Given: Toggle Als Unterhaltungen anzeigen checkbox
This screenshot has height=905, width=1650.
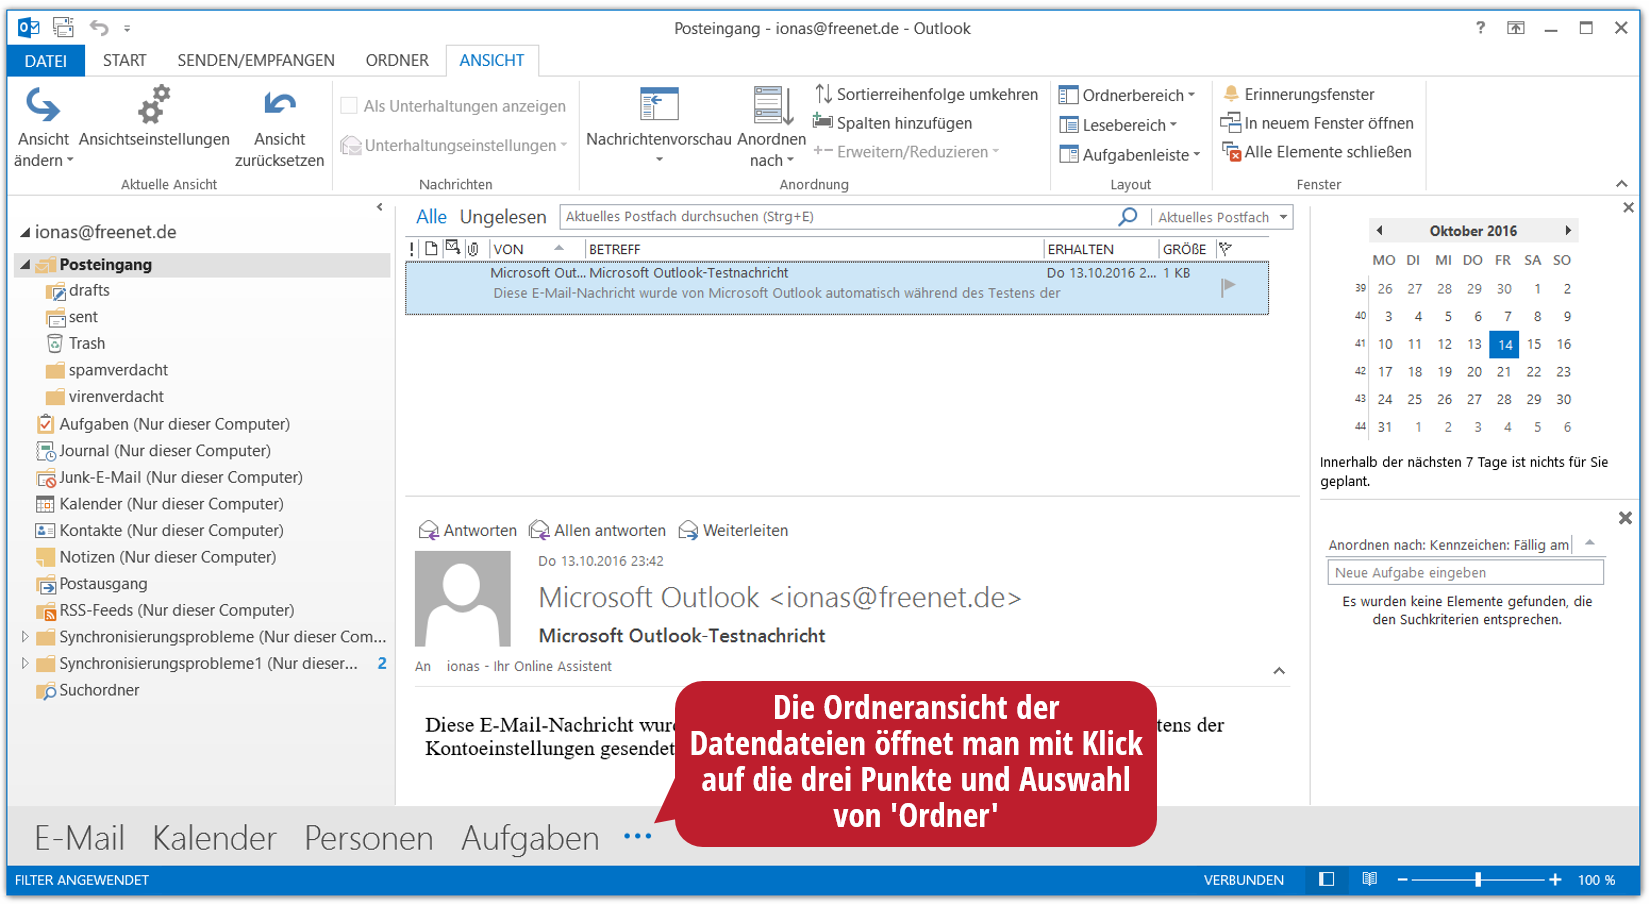Looking at the screenshot, I should 349,105.
